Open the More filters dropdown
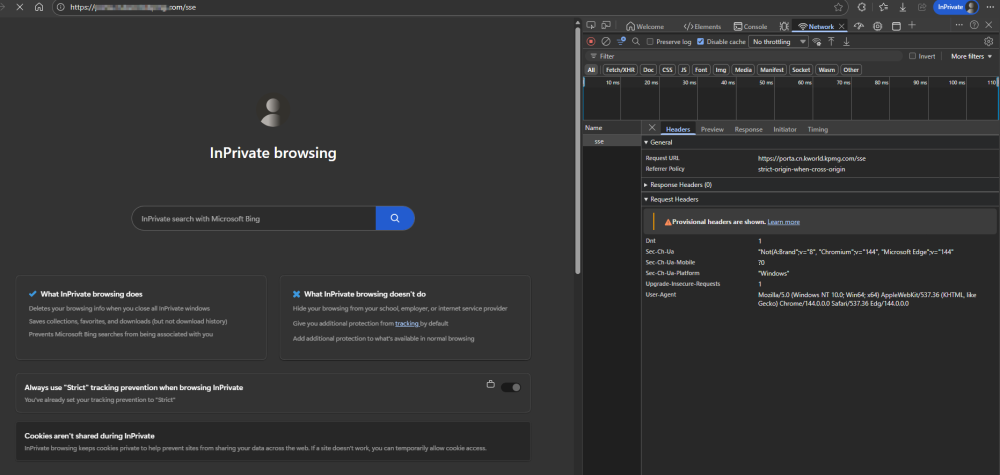The image size is (1000, 475). [971, 56]
